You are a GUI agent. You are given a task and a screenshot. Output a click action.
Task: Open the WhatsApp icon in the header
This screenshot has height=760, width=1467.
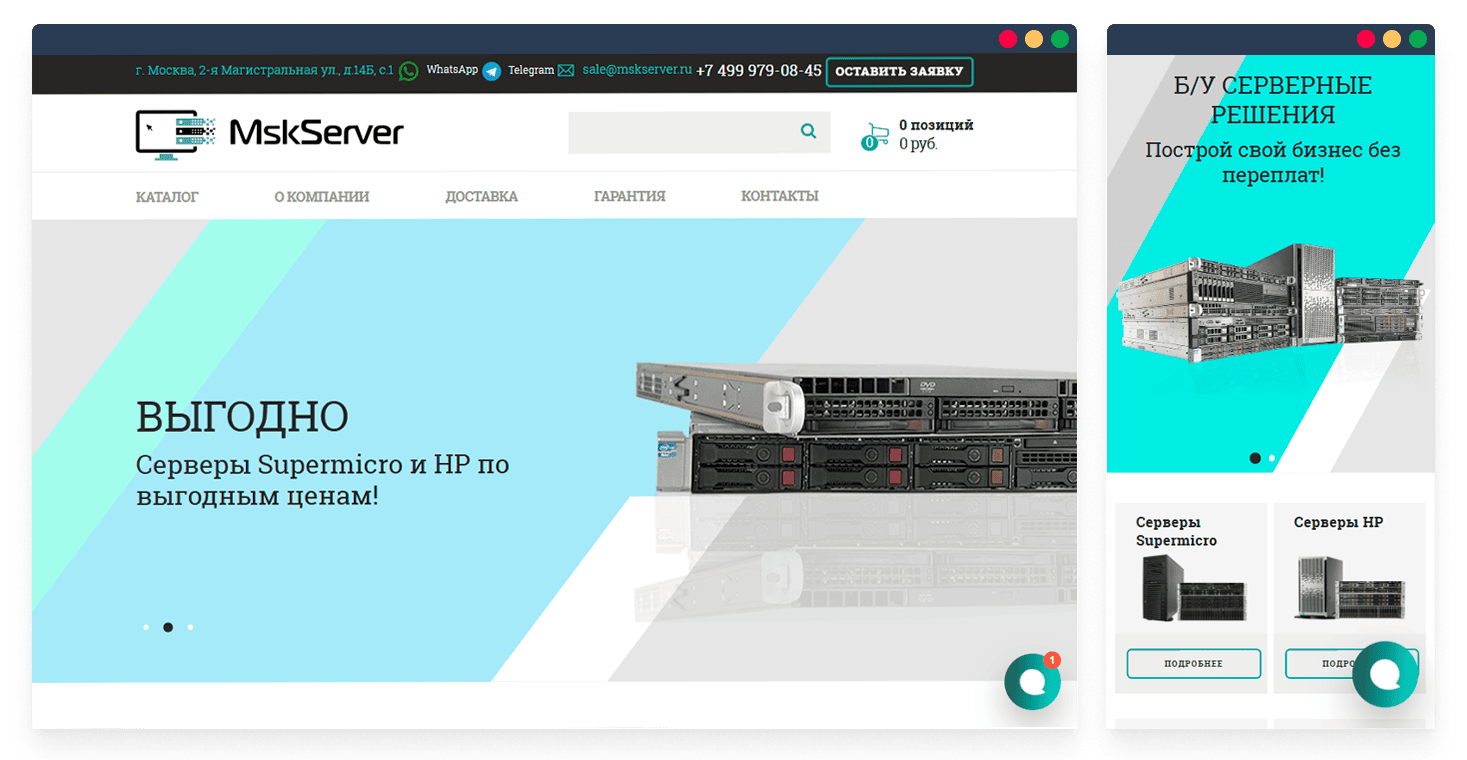pyautogui.click(x=408, y=71)
